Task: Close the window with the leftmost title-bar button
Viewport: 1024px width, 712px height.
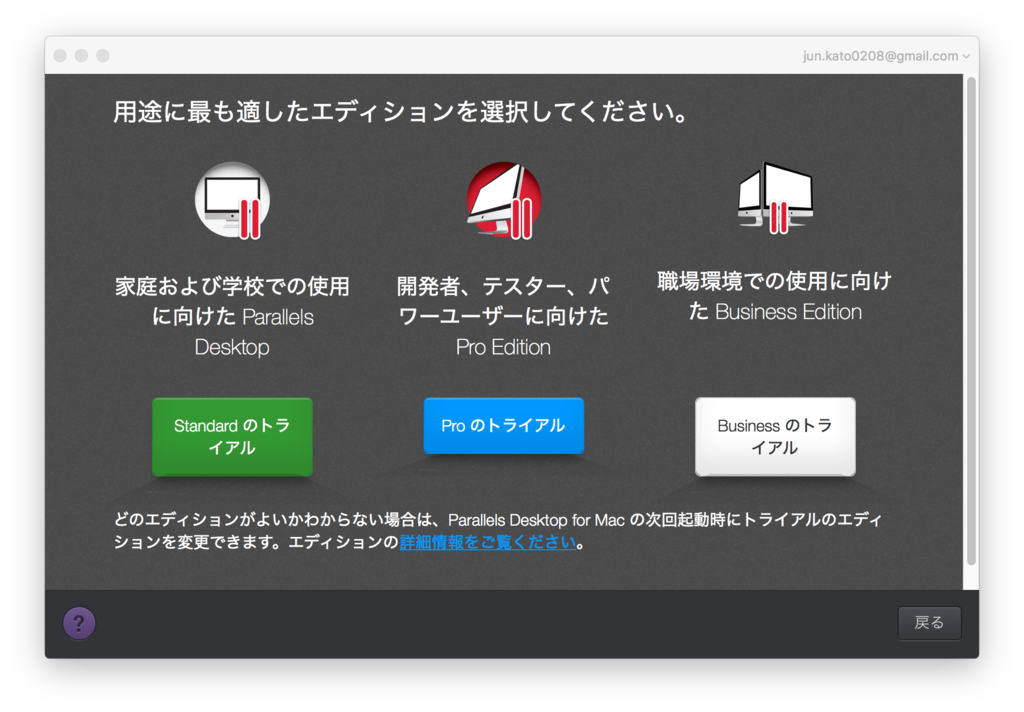Action: pyautogui.click(x=60, y=56)
